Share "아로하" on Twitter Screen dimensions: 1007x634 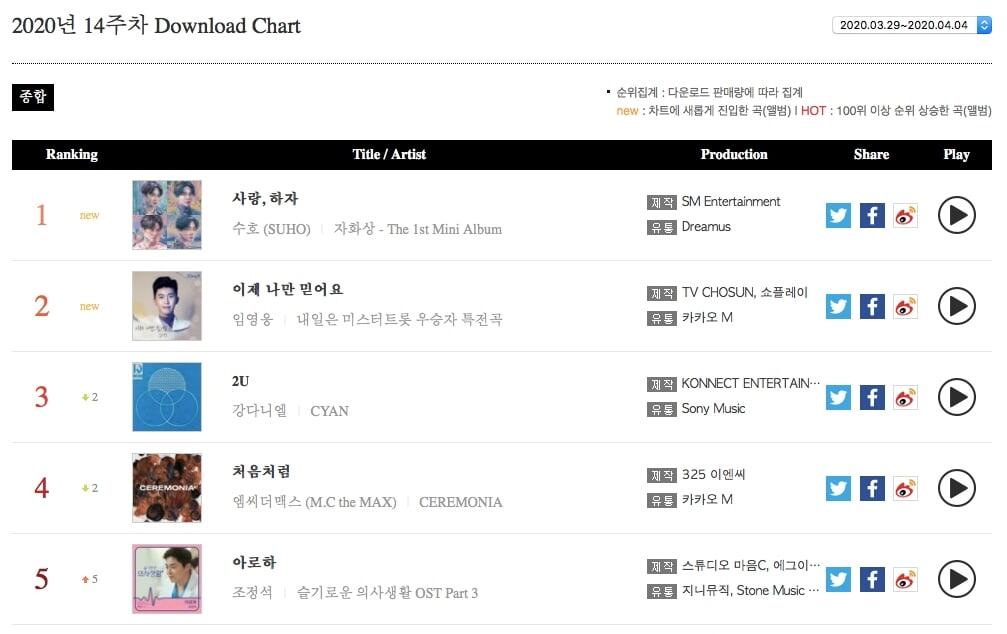(x=838, y=579)
